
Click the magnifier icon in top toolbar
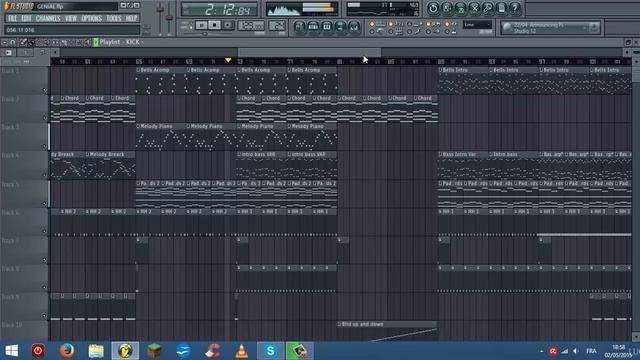pos(488,8)
